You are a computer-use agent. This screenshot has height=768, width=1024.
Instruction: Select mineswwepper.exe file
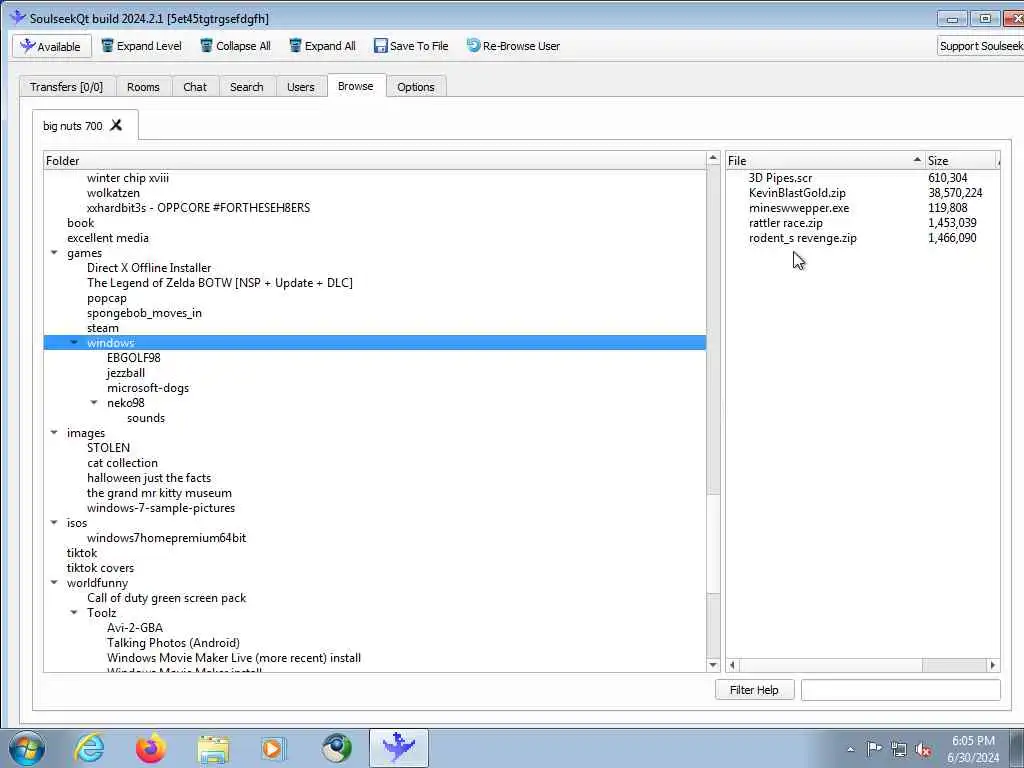point(799,208)
